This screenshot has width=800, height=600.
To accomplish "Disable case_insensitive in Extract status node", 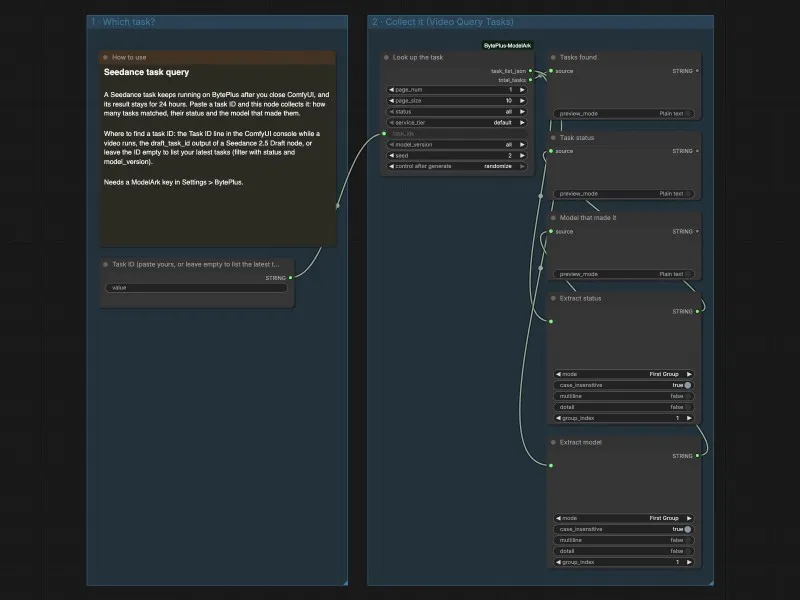I will pos(623,385).
